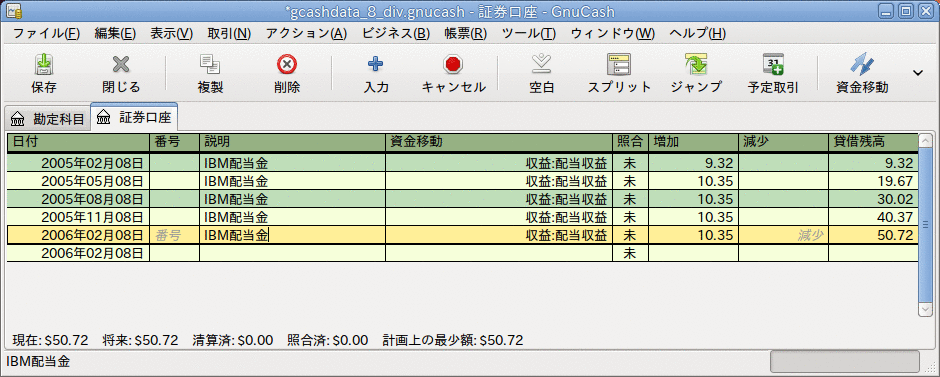Click the キャンセル (Cancel) stop icon
940x377 pixels.
pyautogui.click(x=453, y=64)
